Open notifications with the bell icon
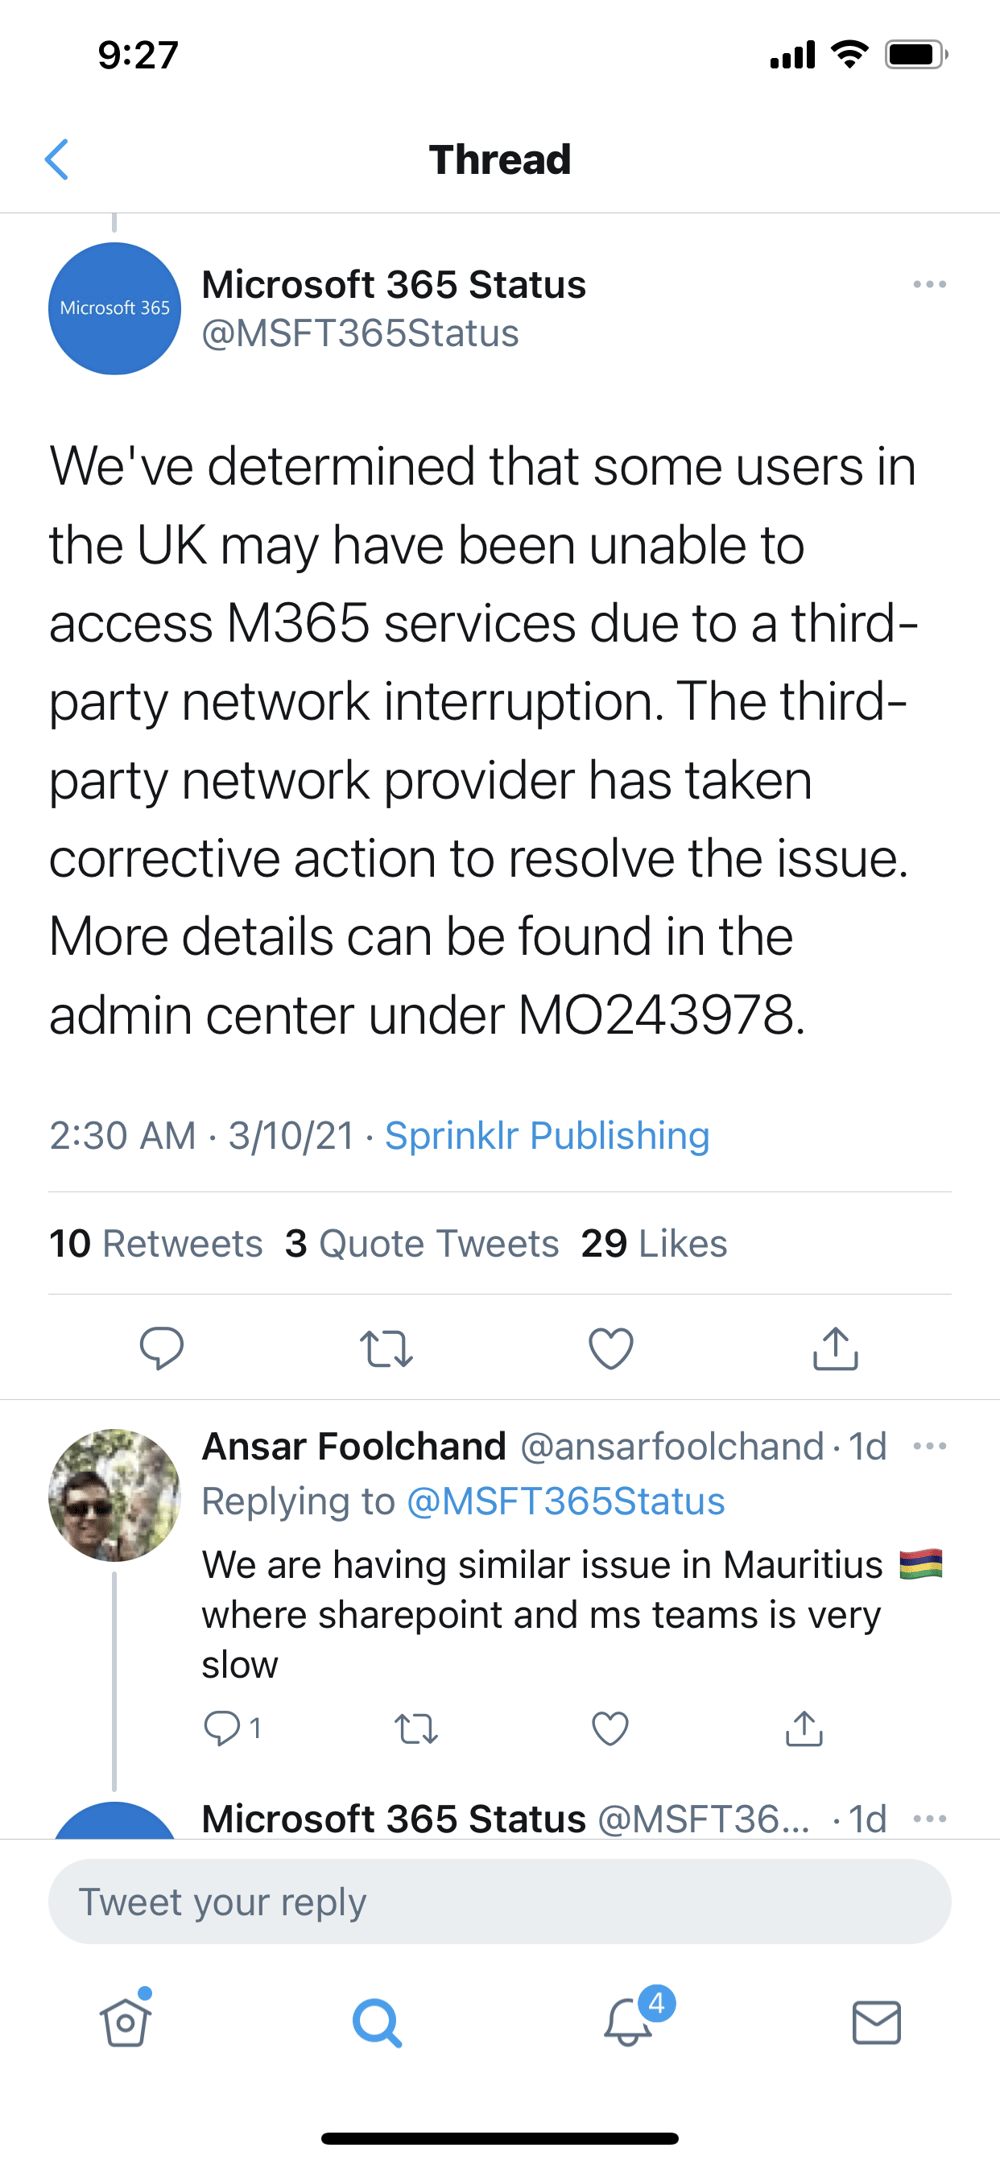Screen dimensions: 1000x2164 pyautogui.click(x=627, y=2022)
